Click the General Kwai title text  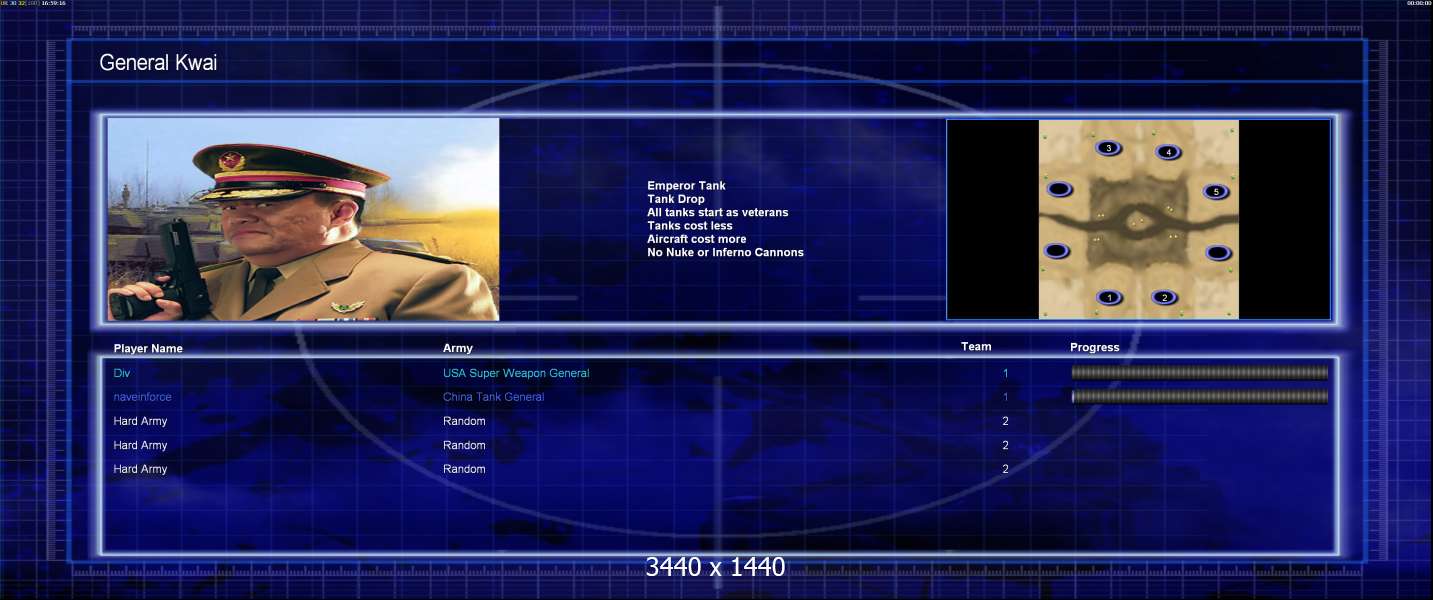click(x=158, y=63)
